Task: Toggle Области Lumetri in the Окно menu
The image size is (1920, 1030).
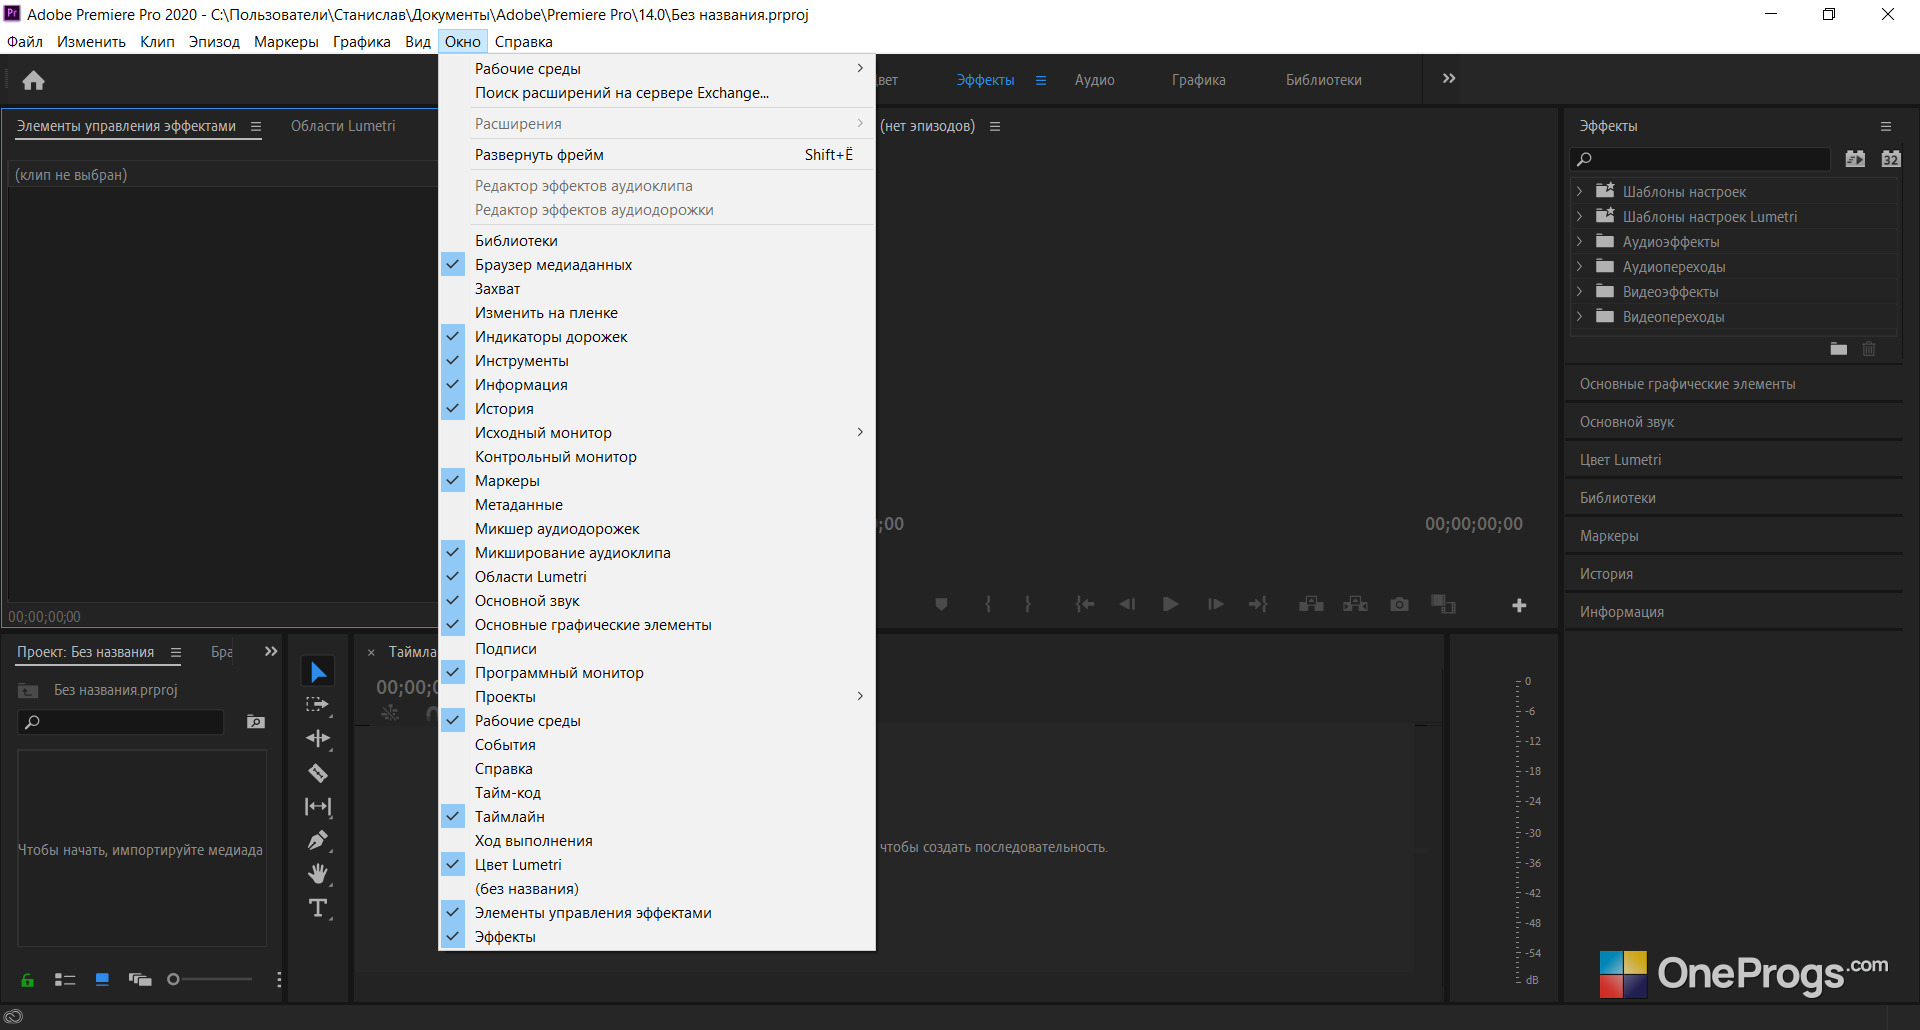Action: tap(656, 577)
